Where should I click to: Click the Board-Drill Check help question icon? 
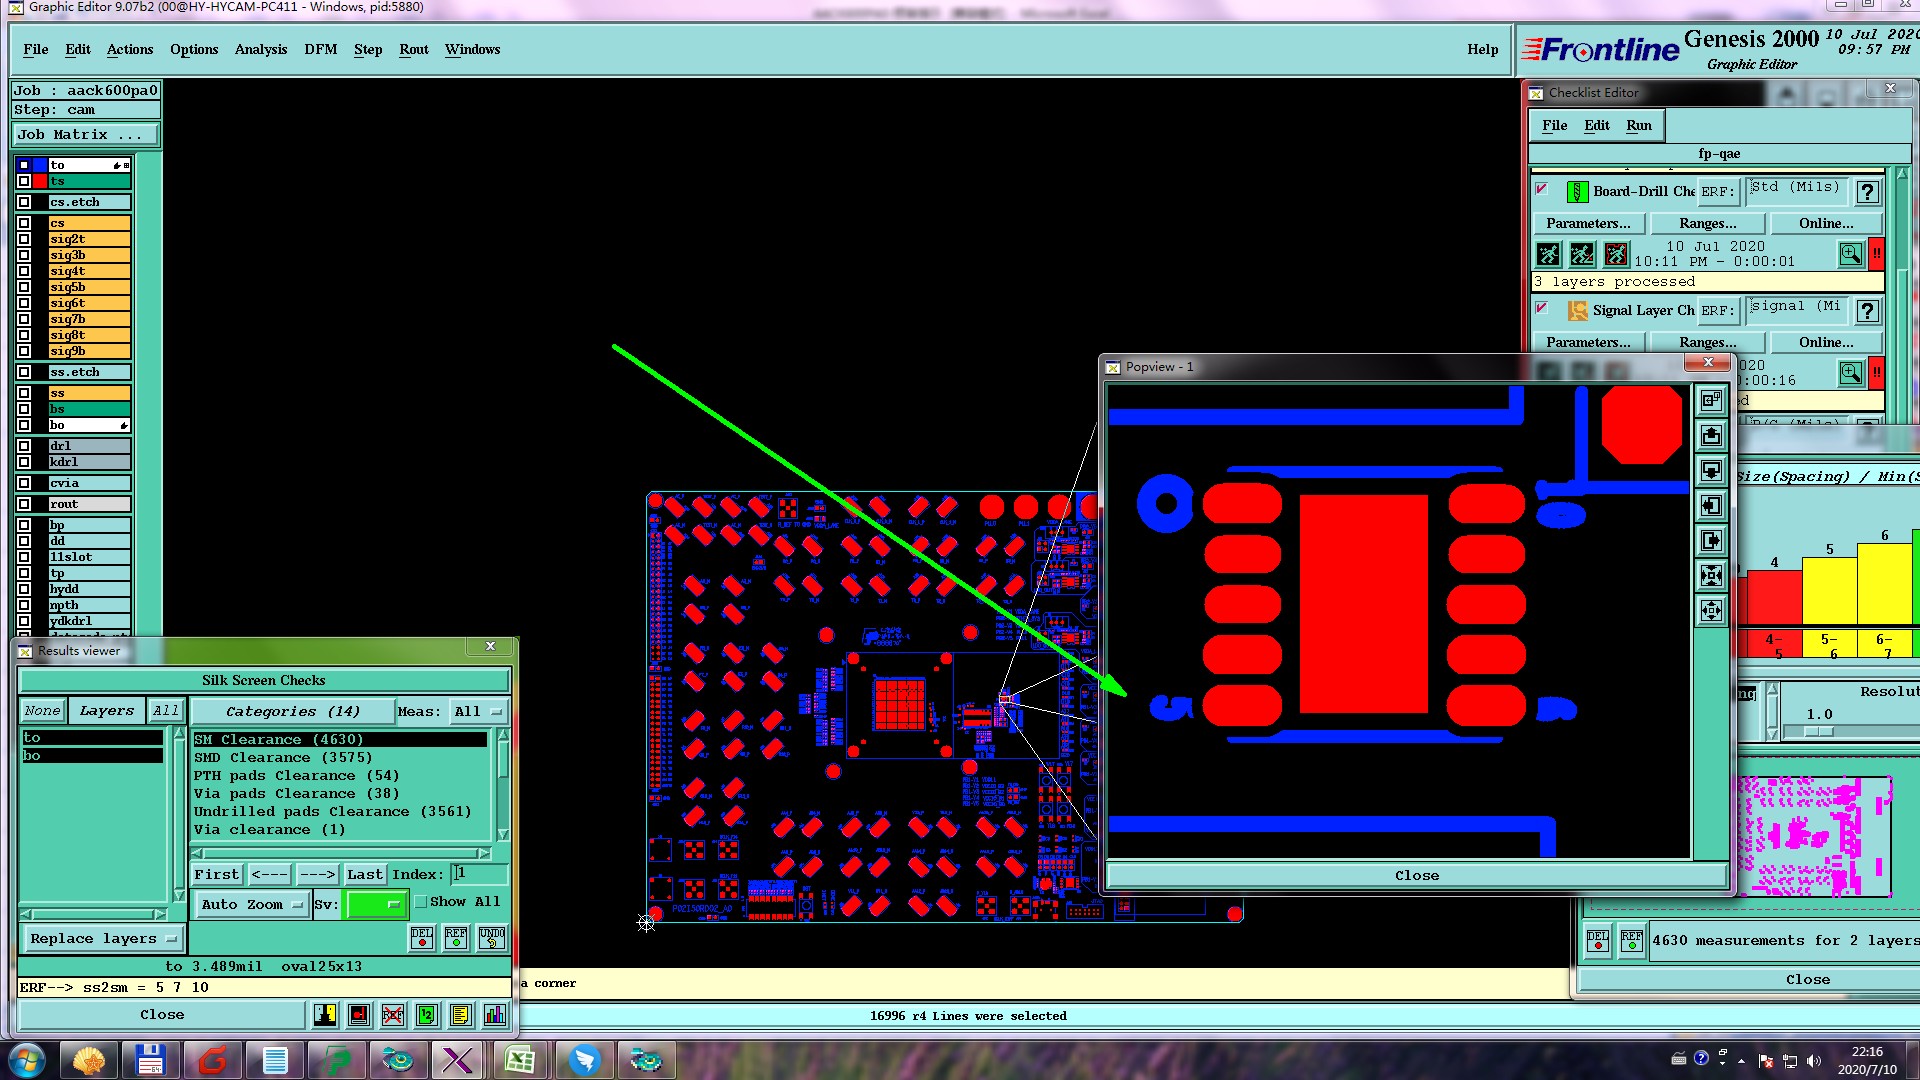point(1866,192)
